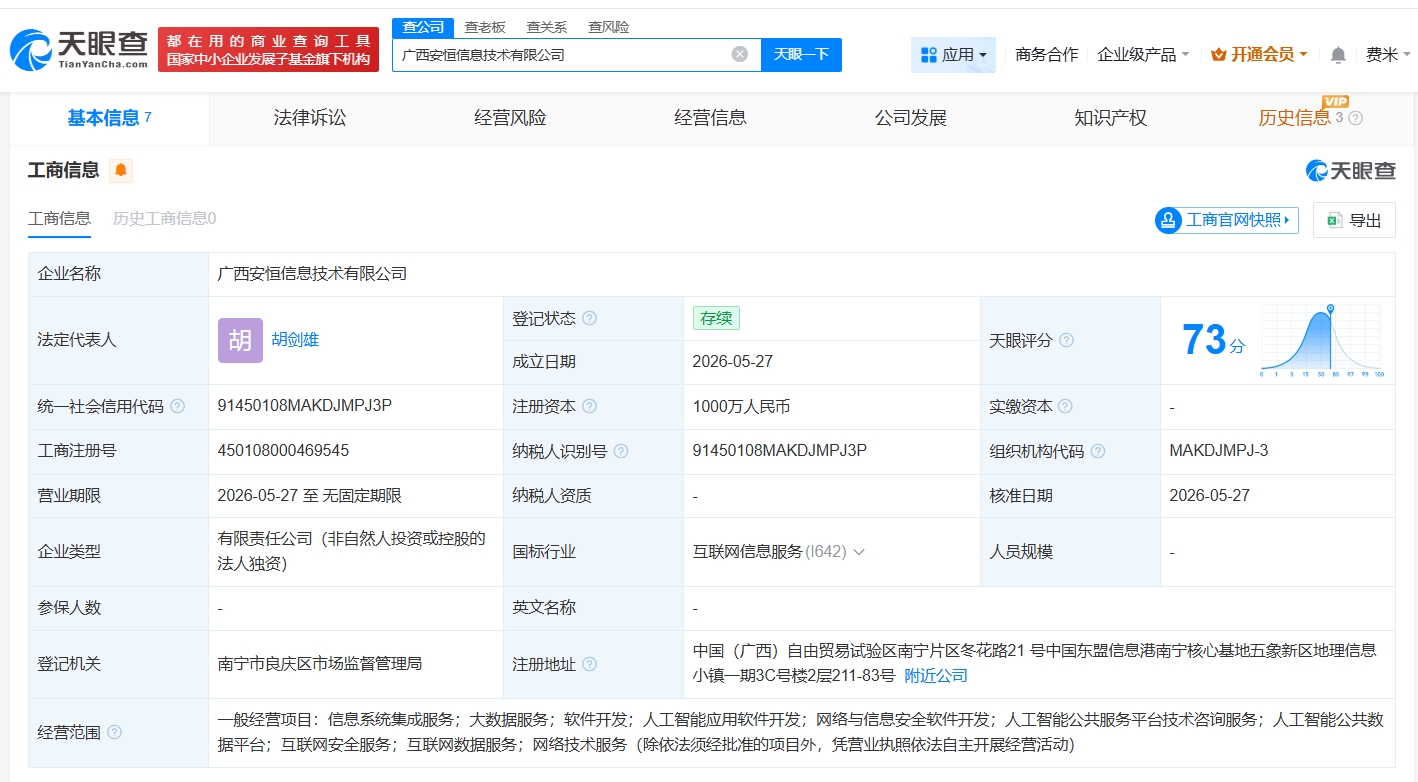Click business term 2026-05-27 至 无固定期限
The height and width of the screenshot is (782, 1418).
coord(309,496)
